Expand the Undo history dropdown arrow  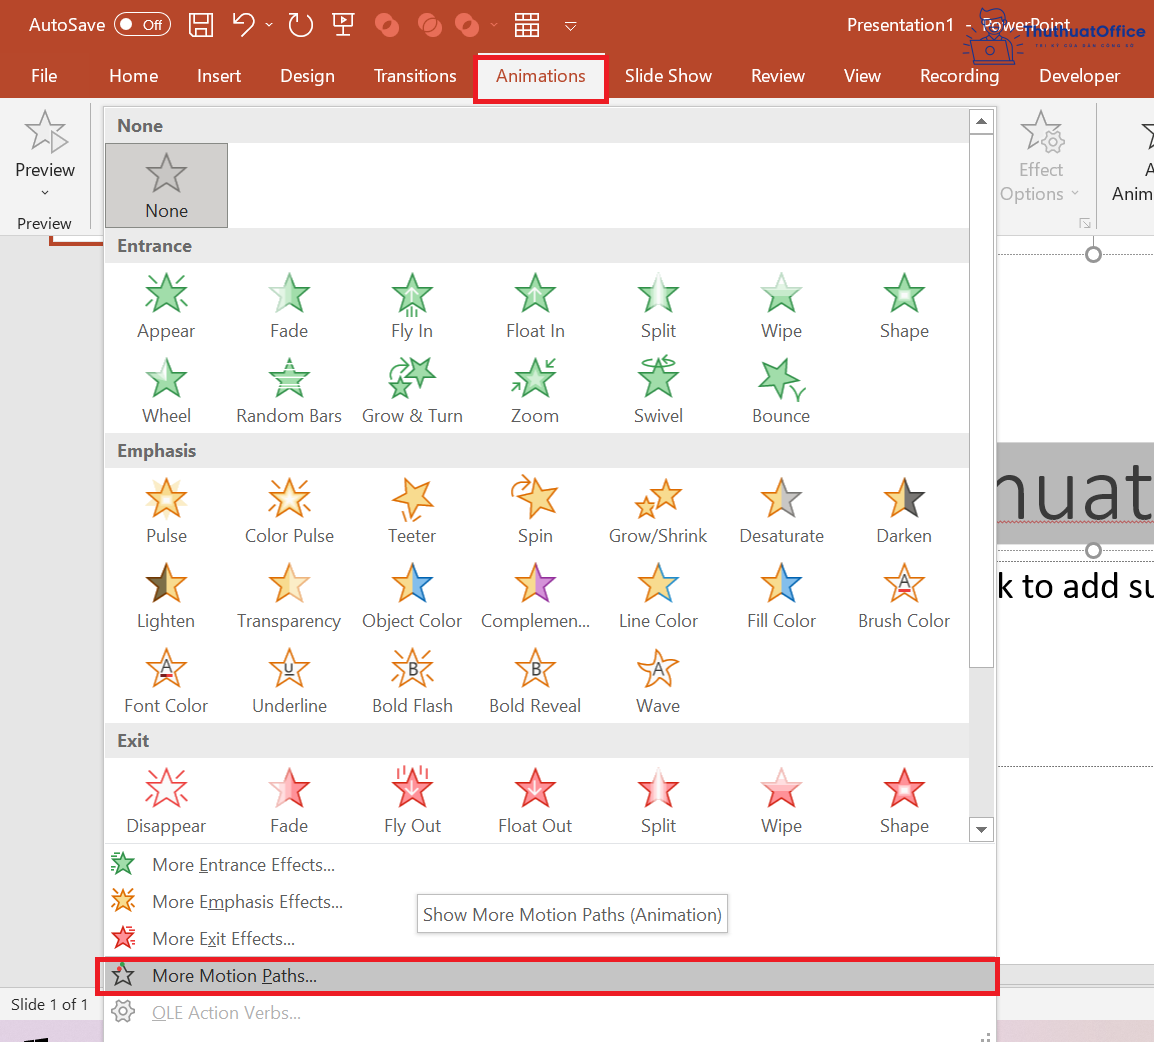[266, 25]
